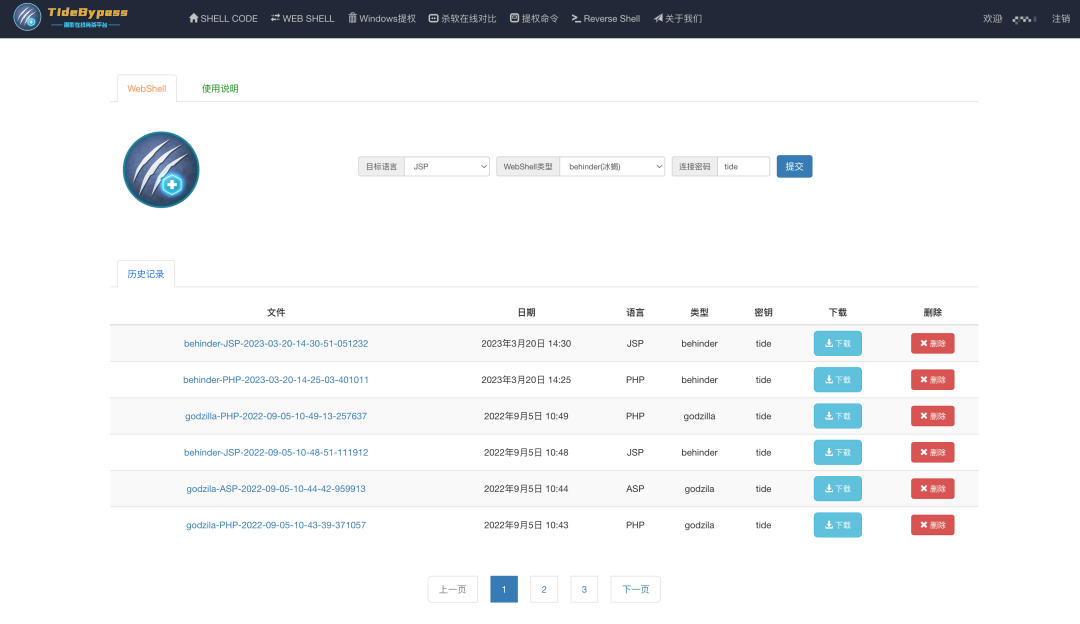Switch to the WebShell tab
Screen dimensions: 1080x624
point(147,88)
